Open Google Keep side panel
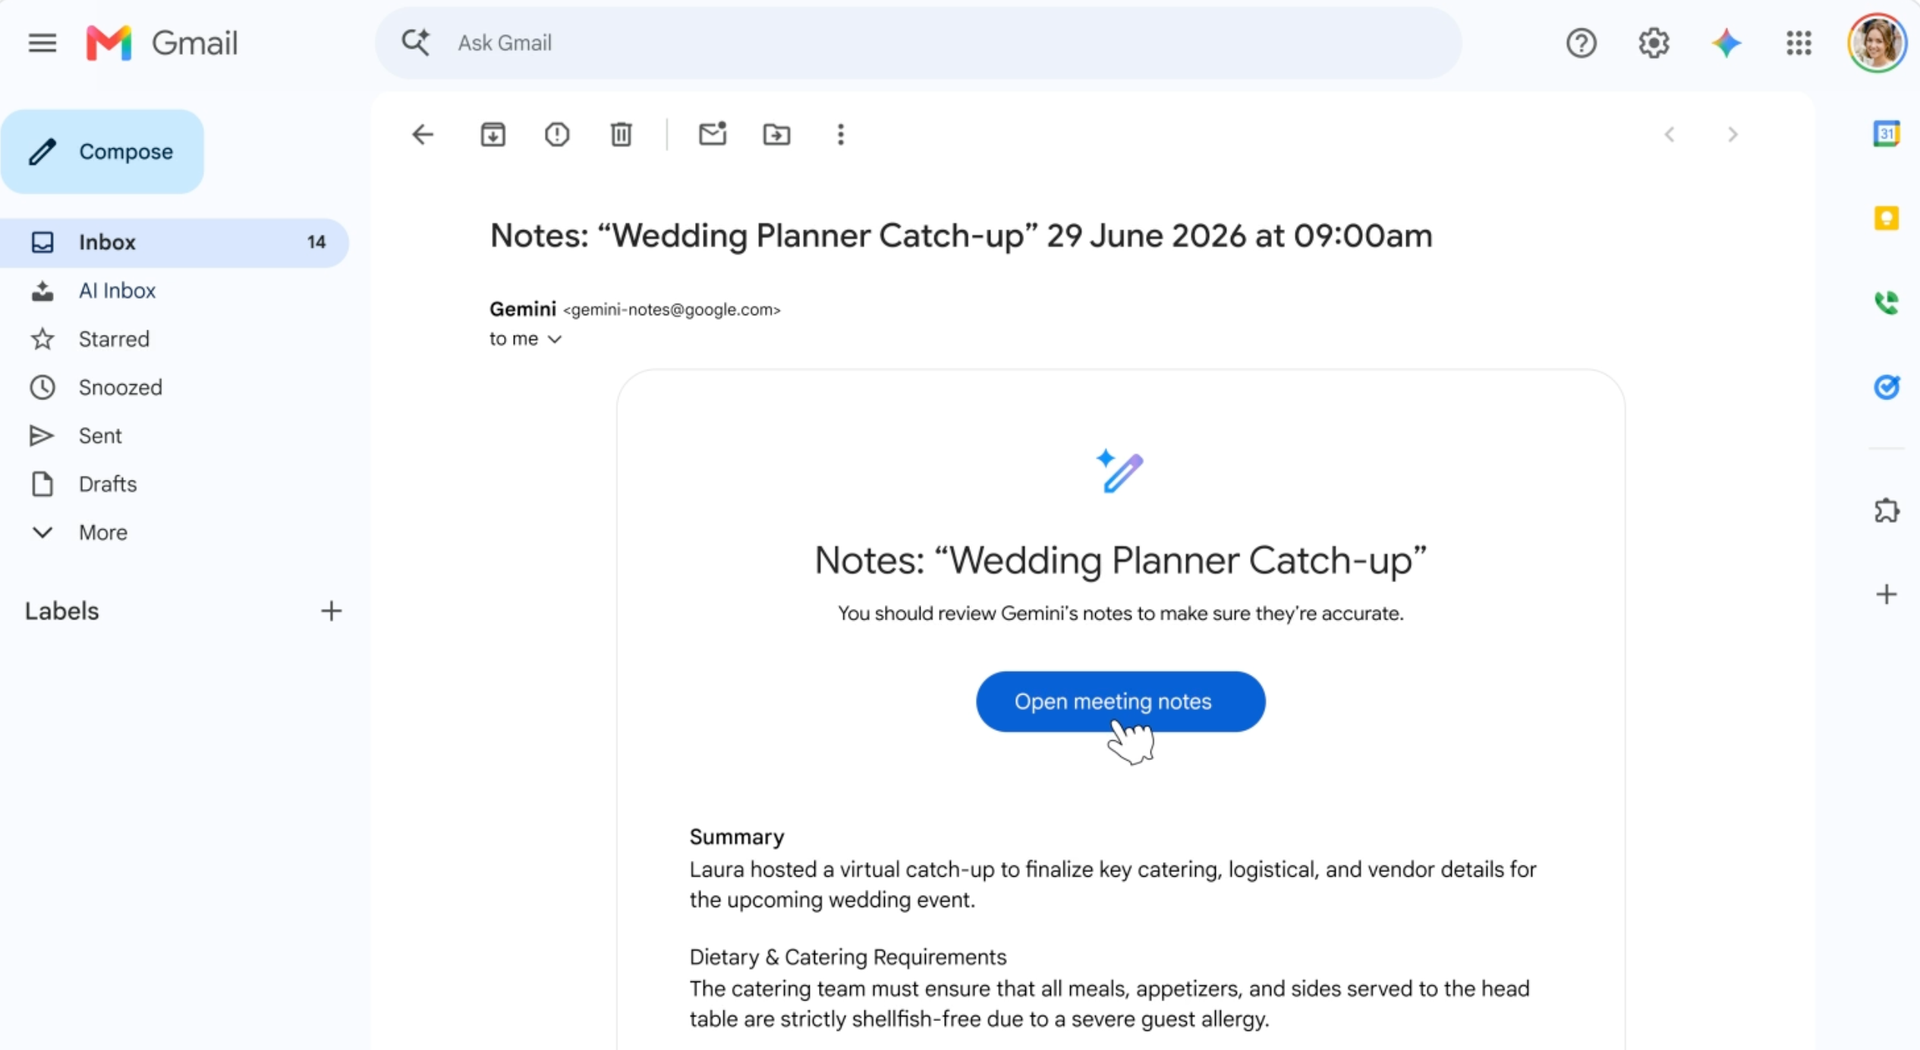This screenshot has width=1920, height=1050. (1886, 218)
